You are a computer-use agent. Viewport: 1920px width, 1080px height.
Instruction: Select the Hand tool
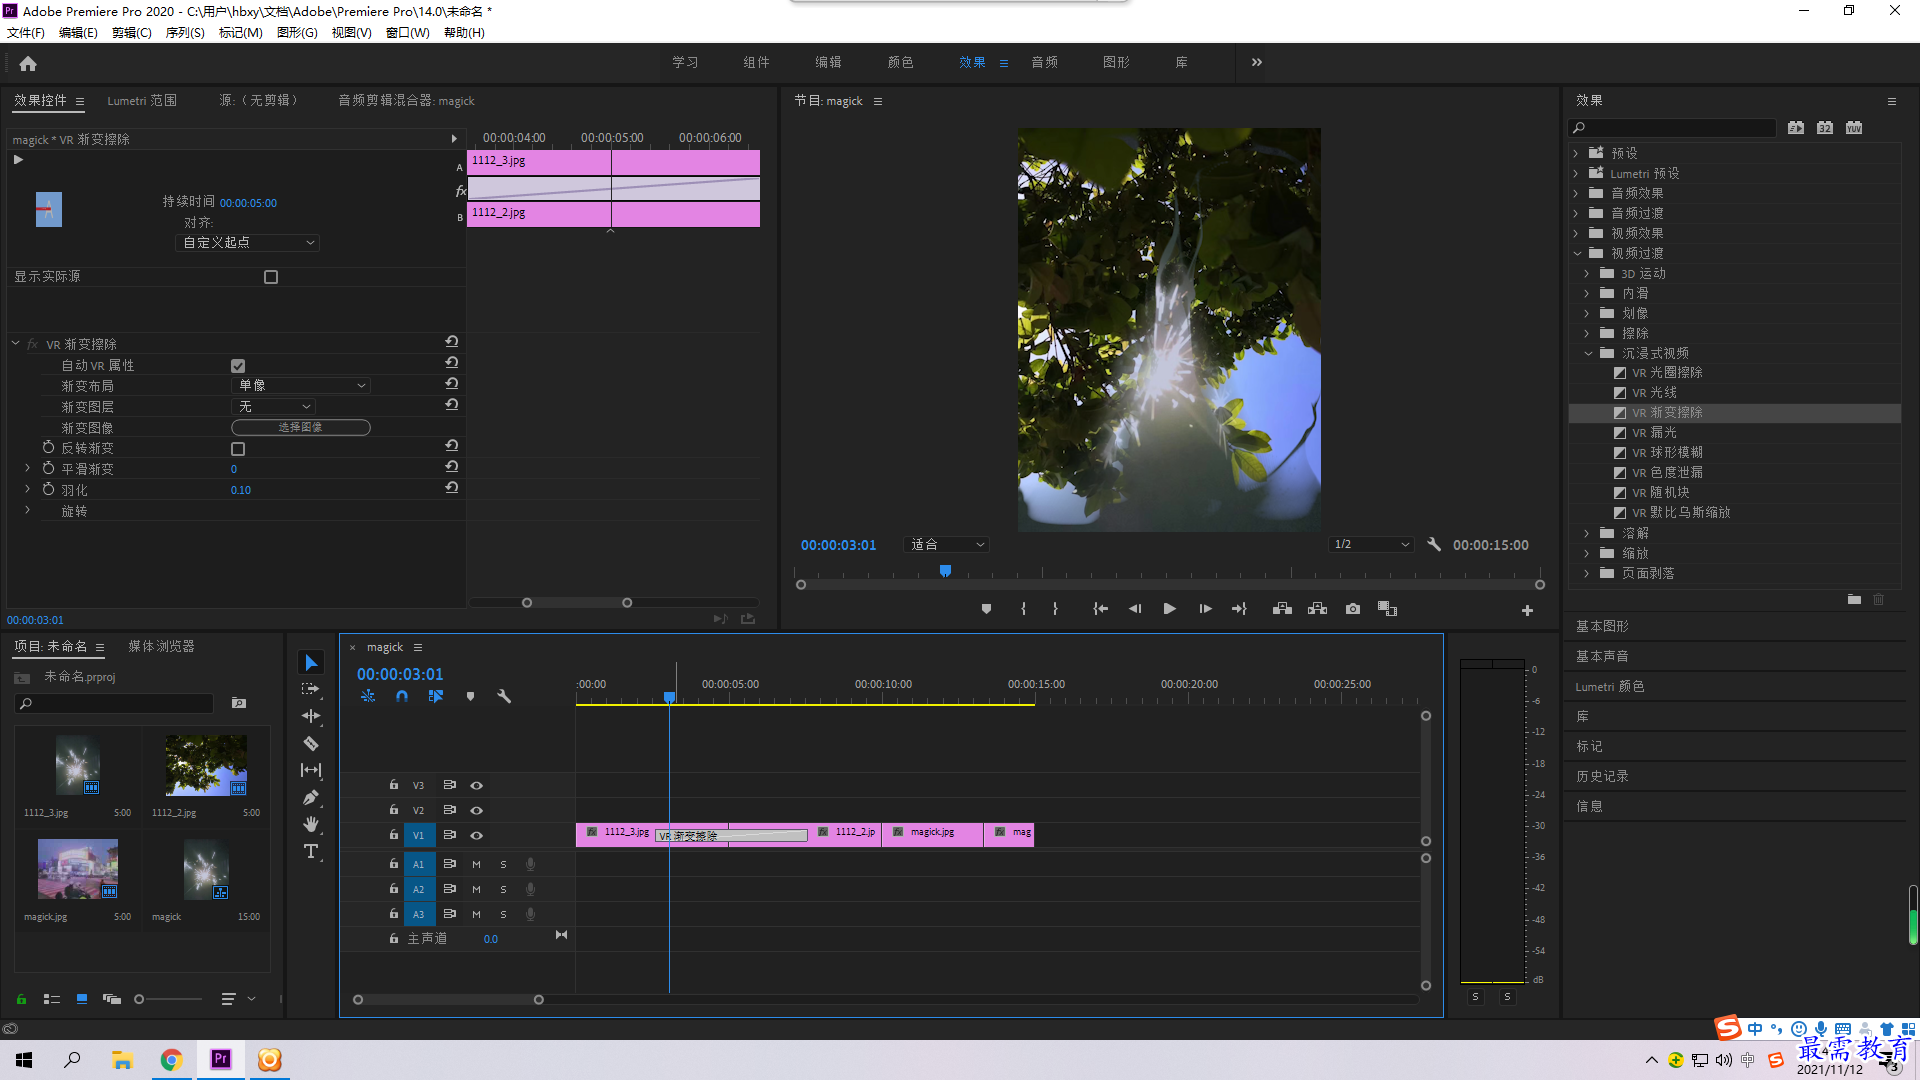(x=311, y=824)
